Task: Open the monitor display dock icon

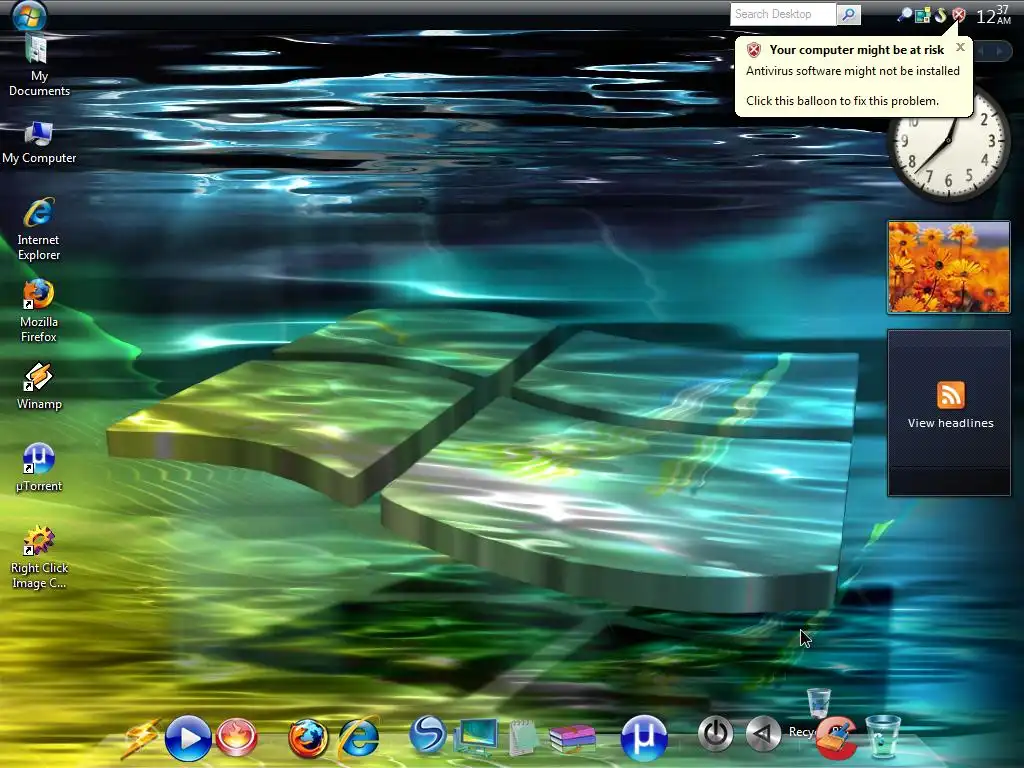Action: click(476, 737)
